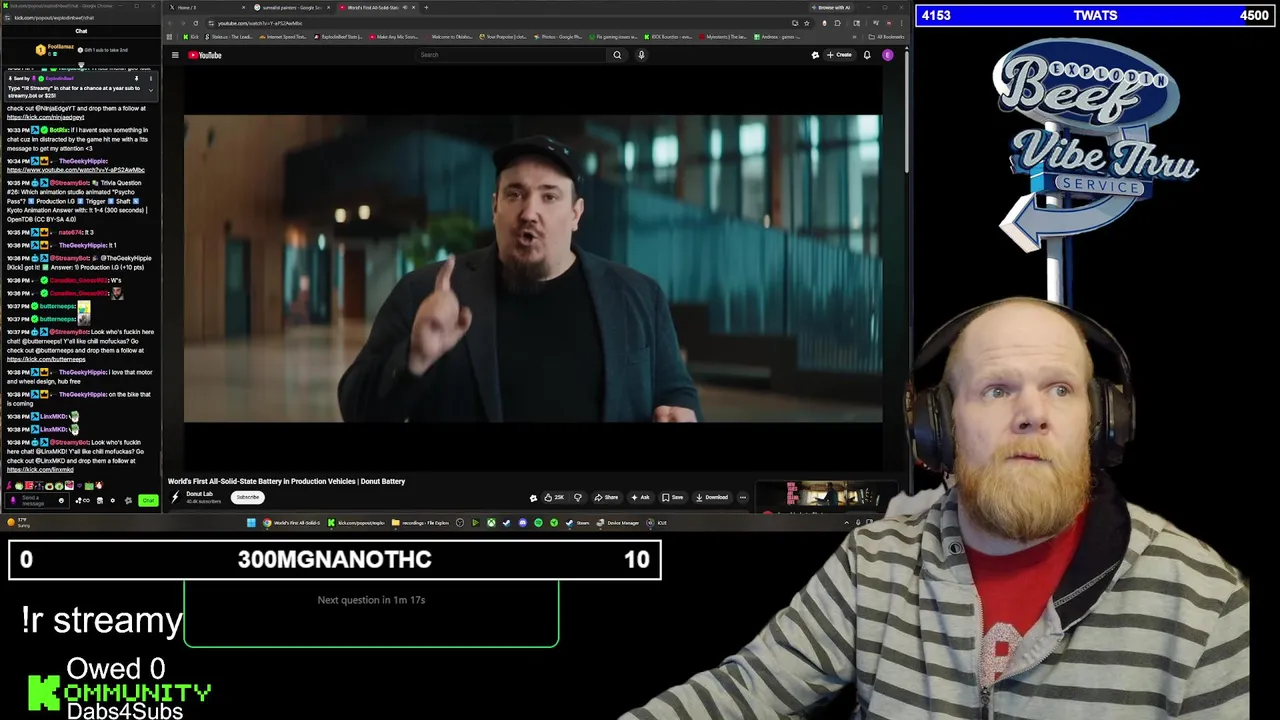Click the Ask button under the video

[x=640, y=497]
